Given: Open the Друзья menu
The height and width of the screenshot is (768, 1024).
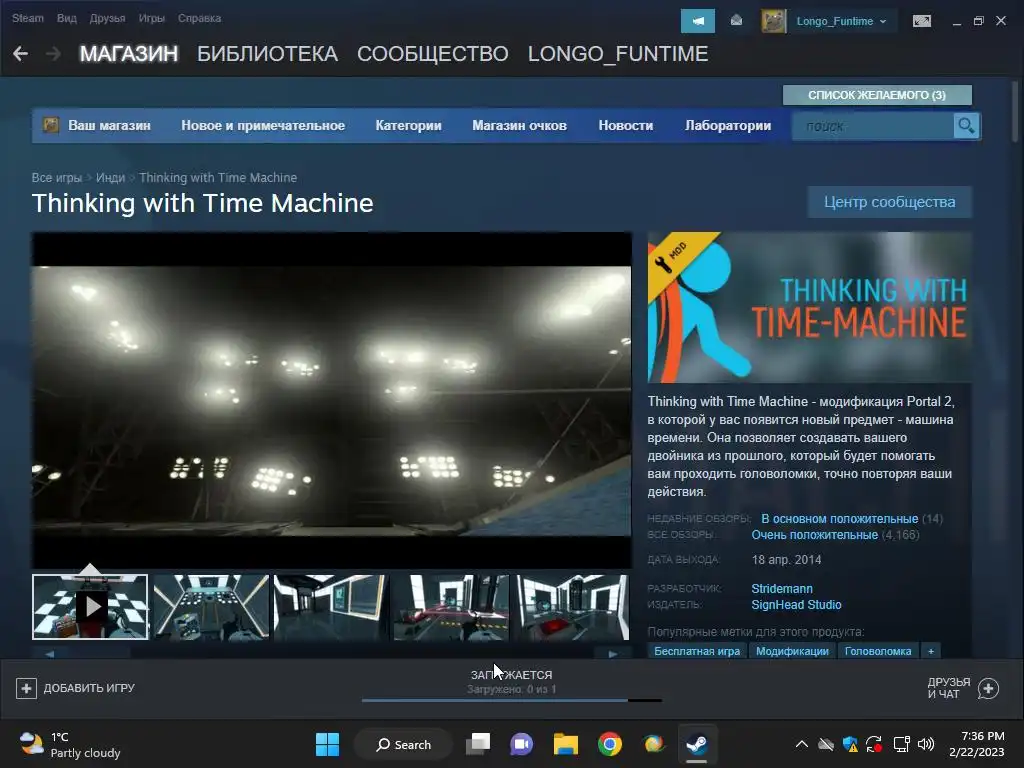Looking at the screenshot, I should 107,18.
